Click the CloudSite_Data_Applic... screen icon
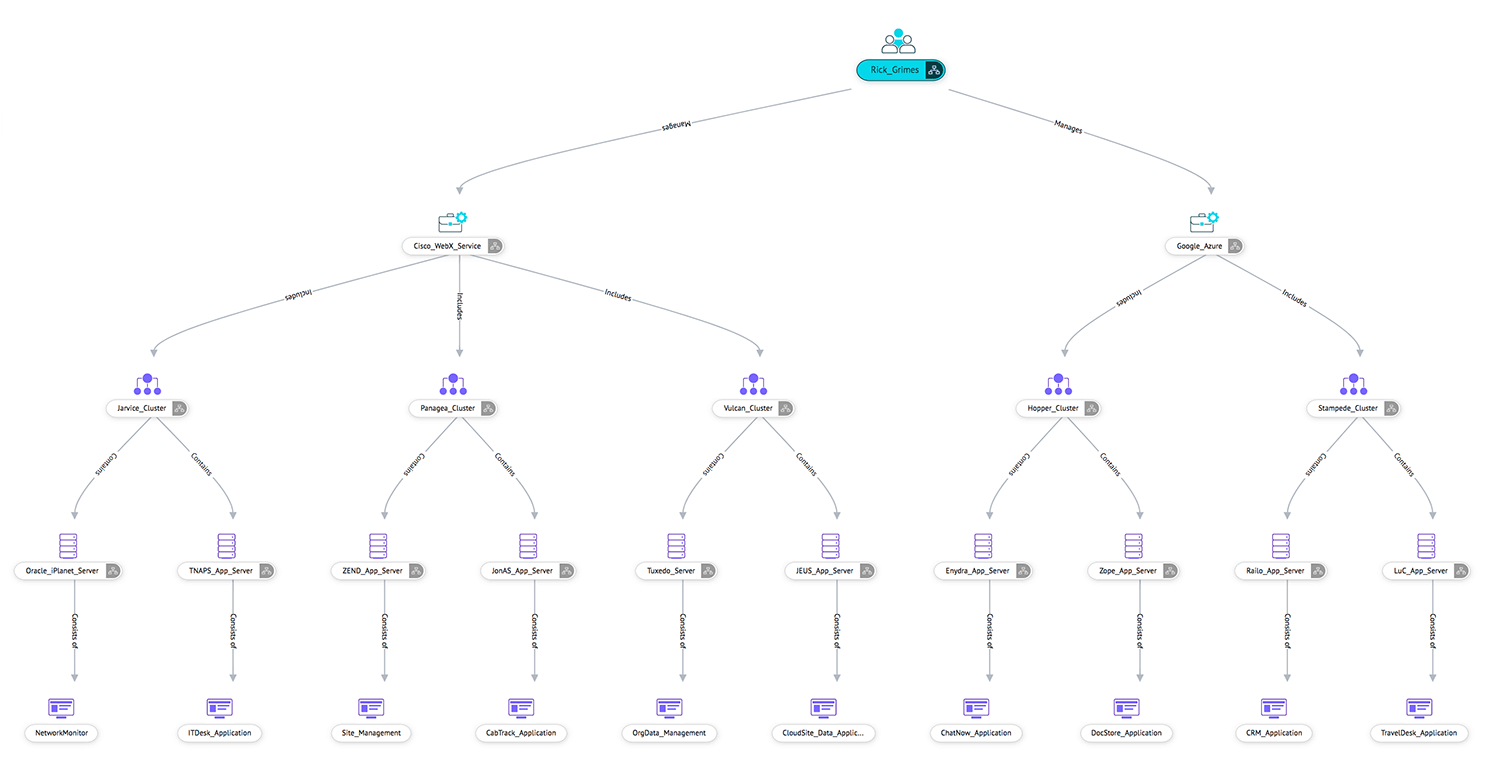This screenshot has width=1500, height=766. click(823, 708)
